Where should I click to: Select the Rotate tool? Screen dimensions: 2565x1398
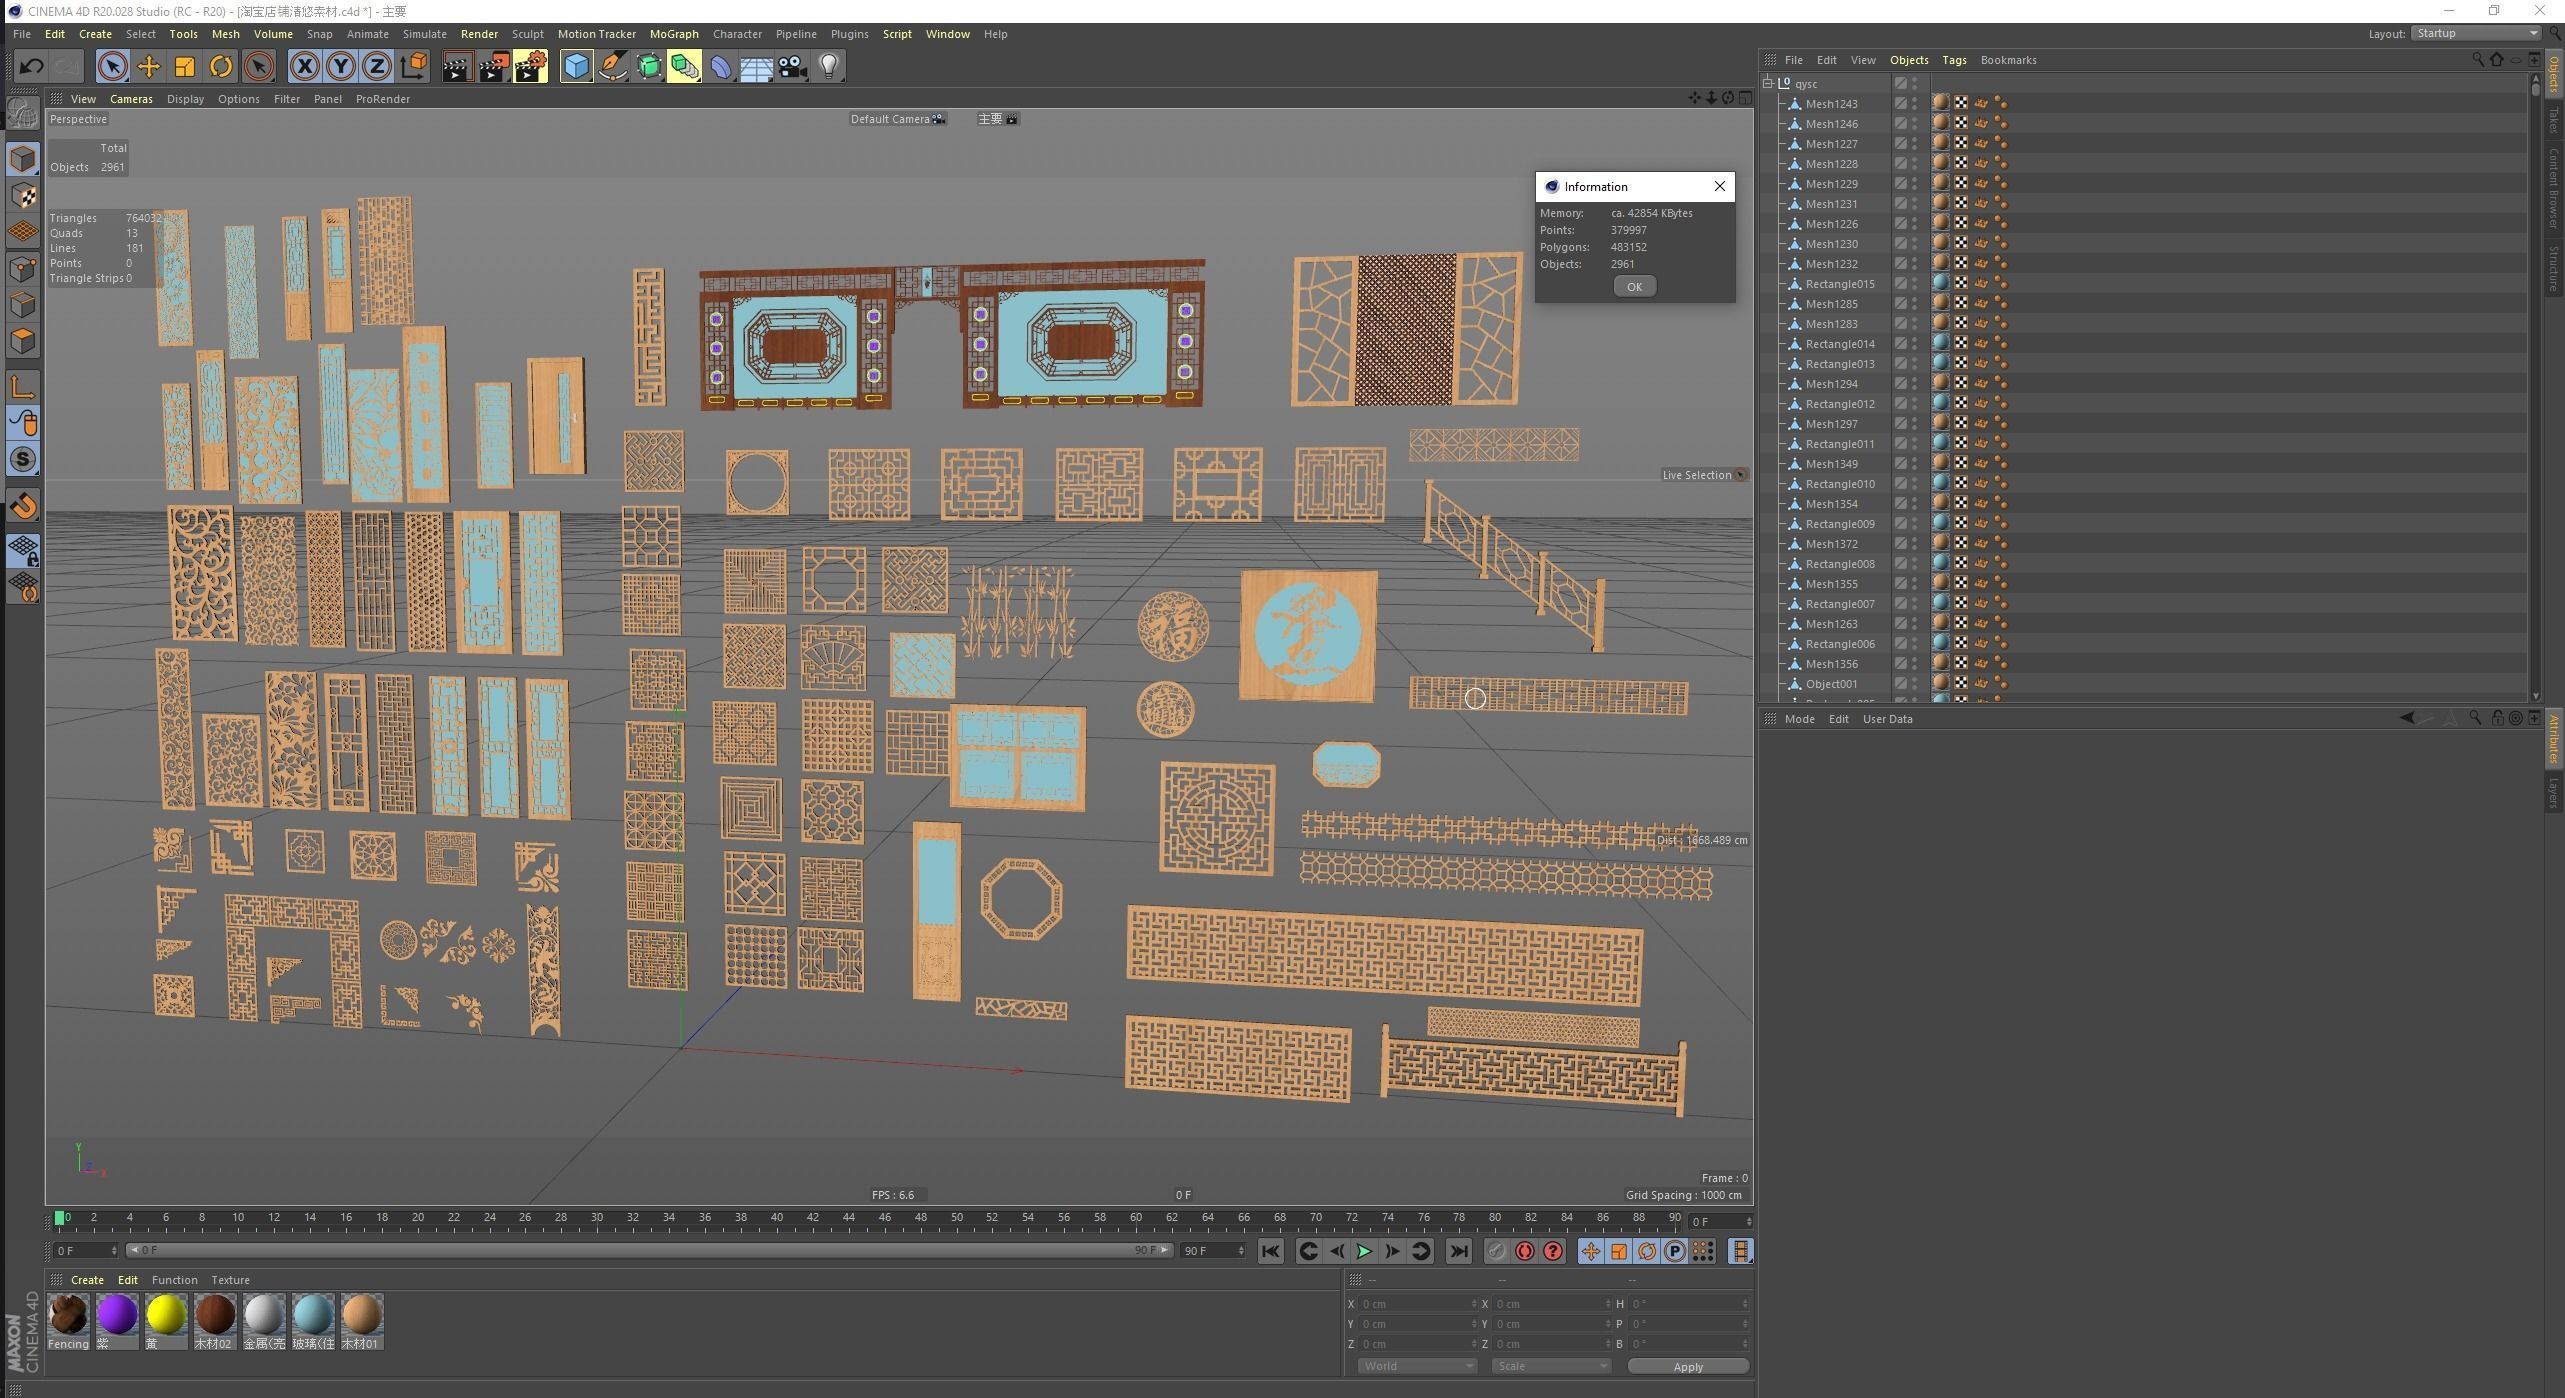coord(221,67)
